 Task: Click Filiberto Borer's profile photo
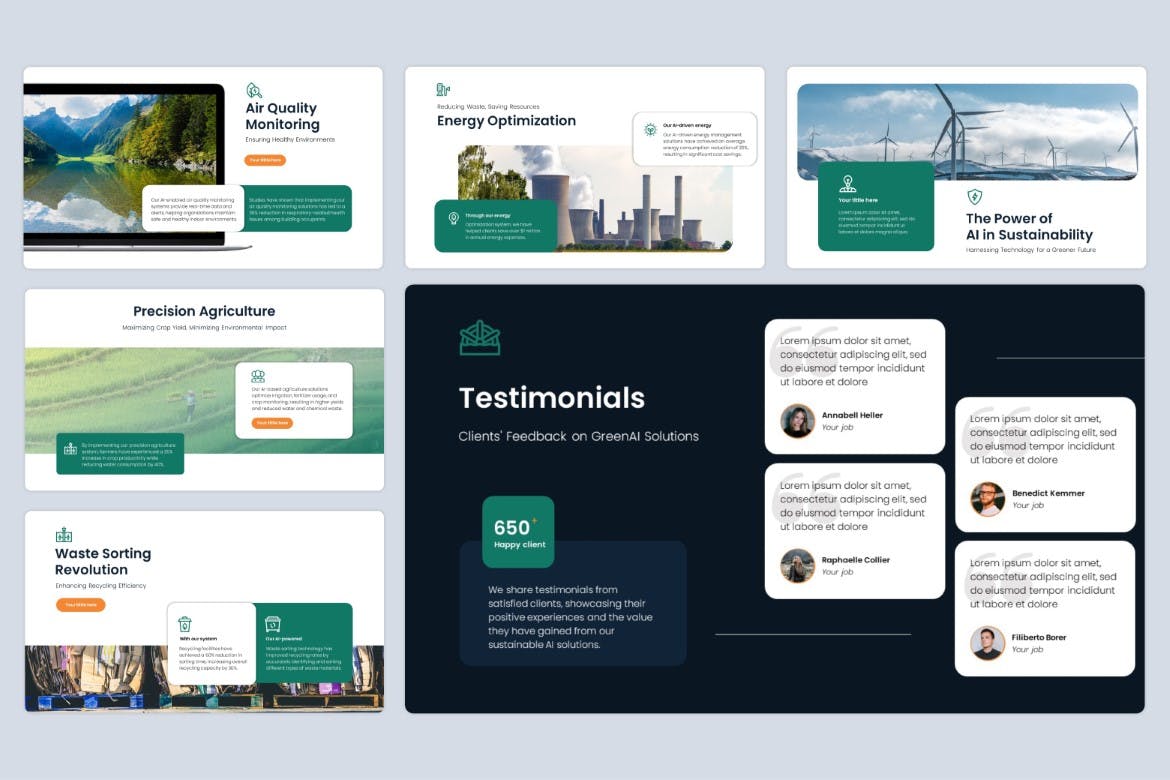point(987,643)
